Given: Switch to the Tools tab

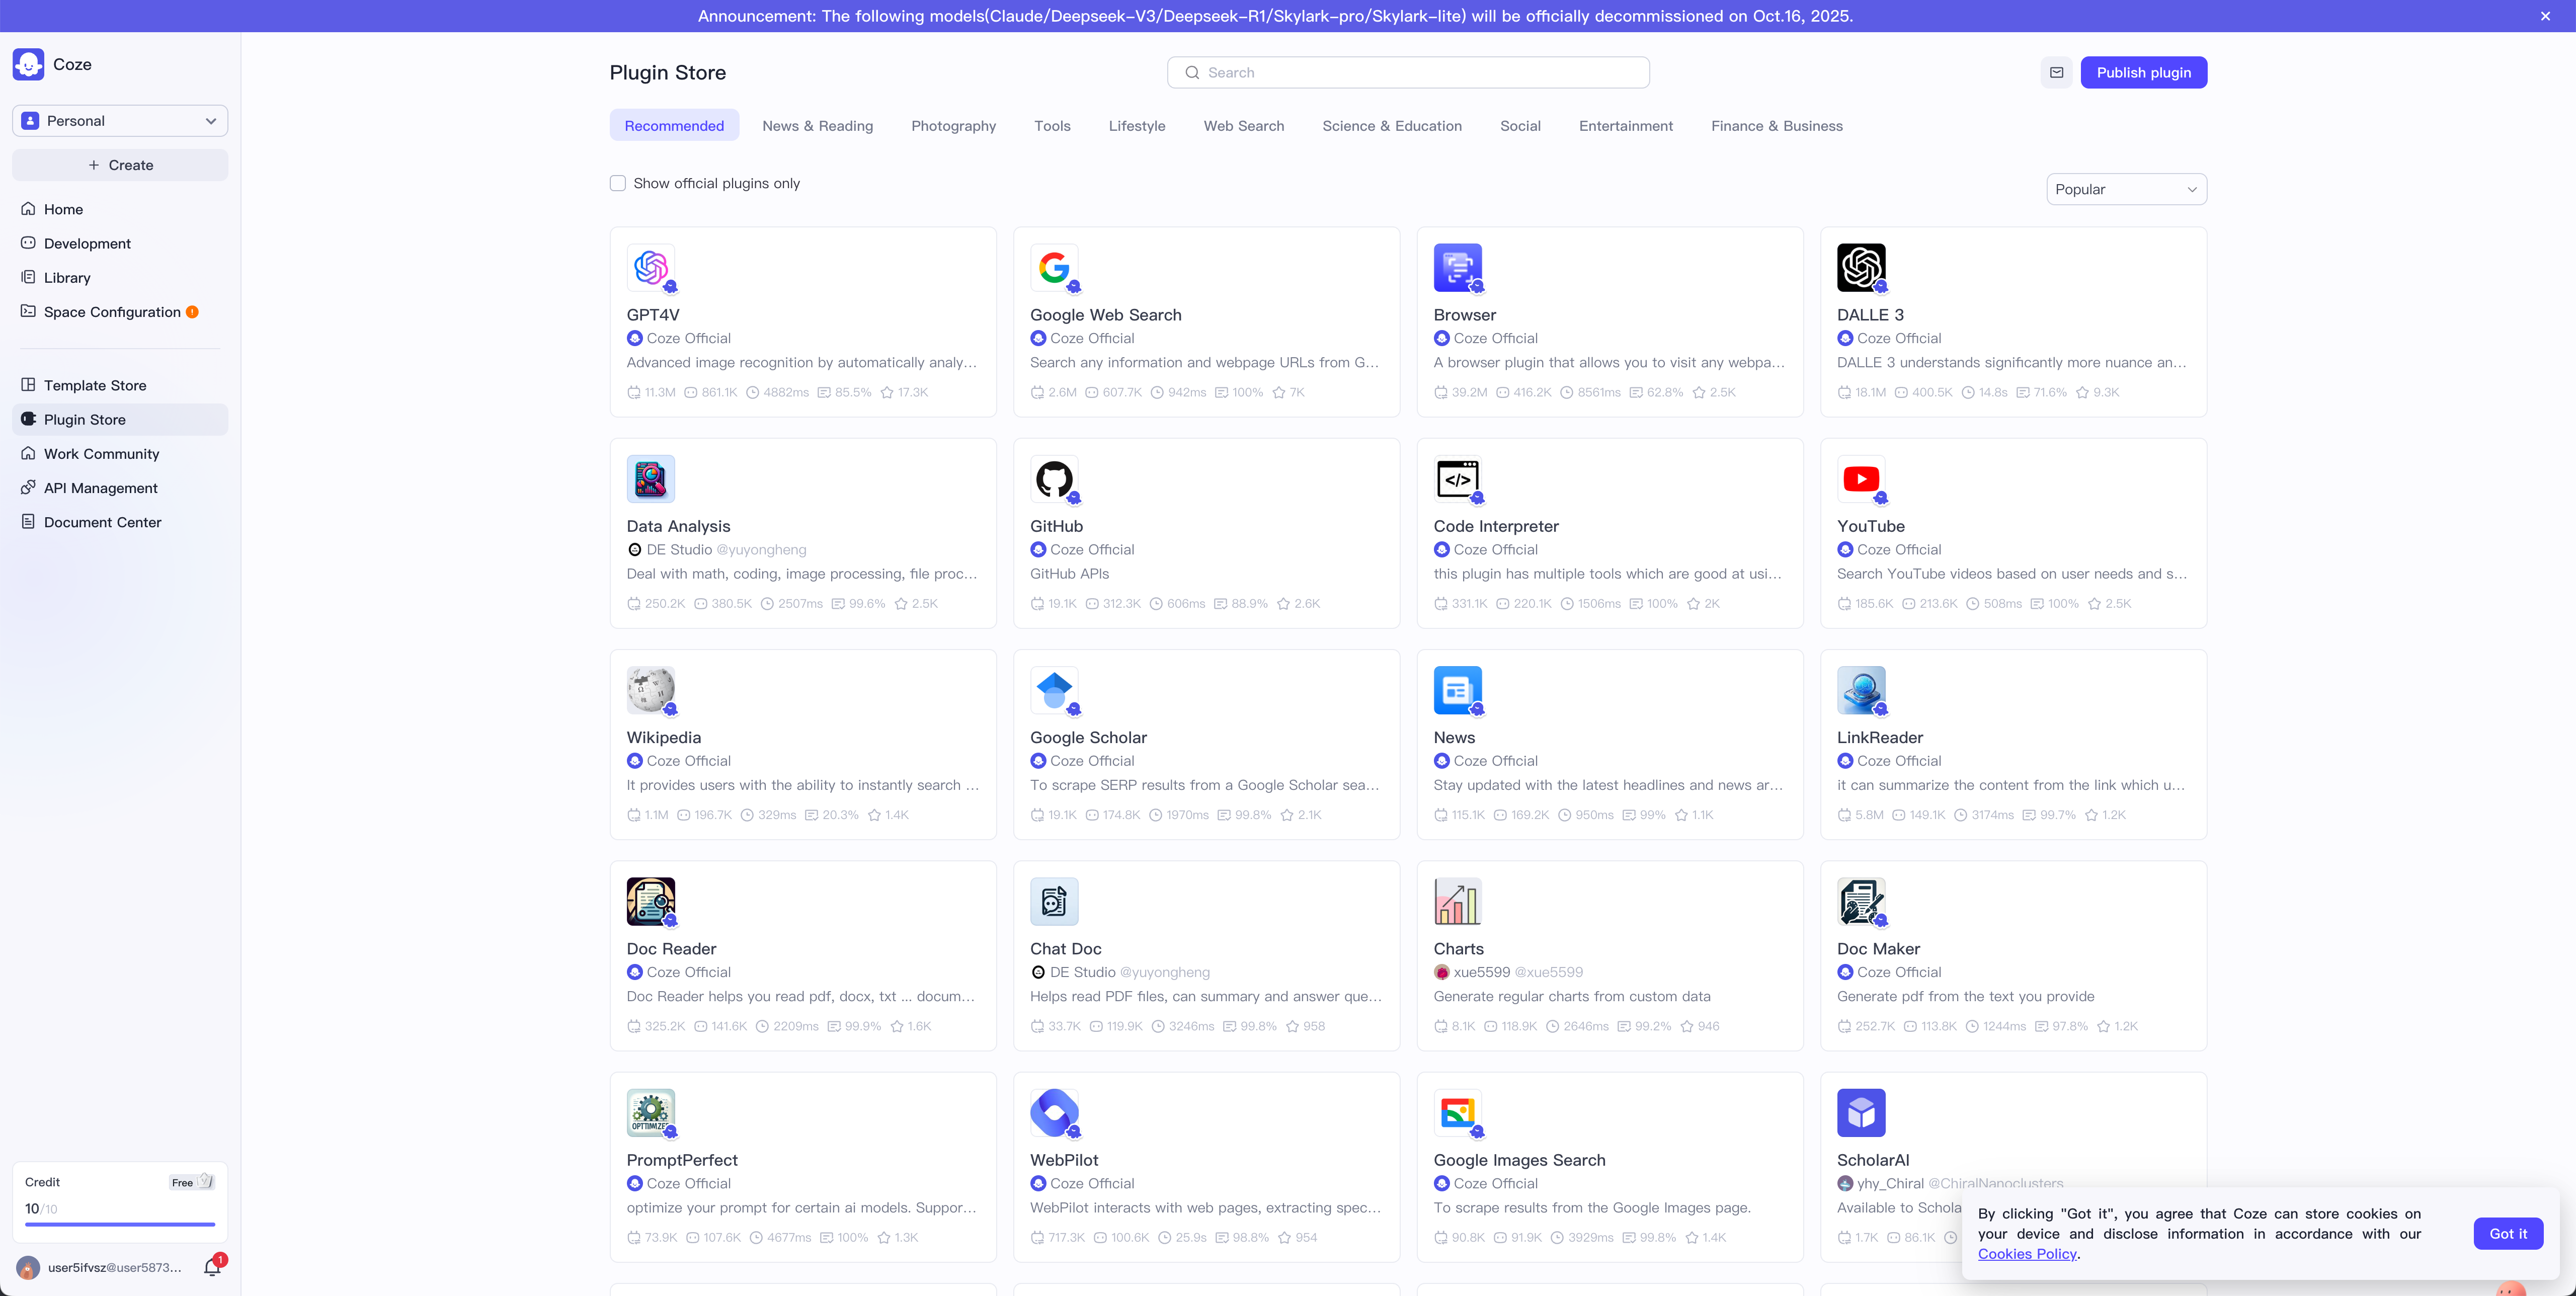Looking at the screenshot, I should [1052, 126].
